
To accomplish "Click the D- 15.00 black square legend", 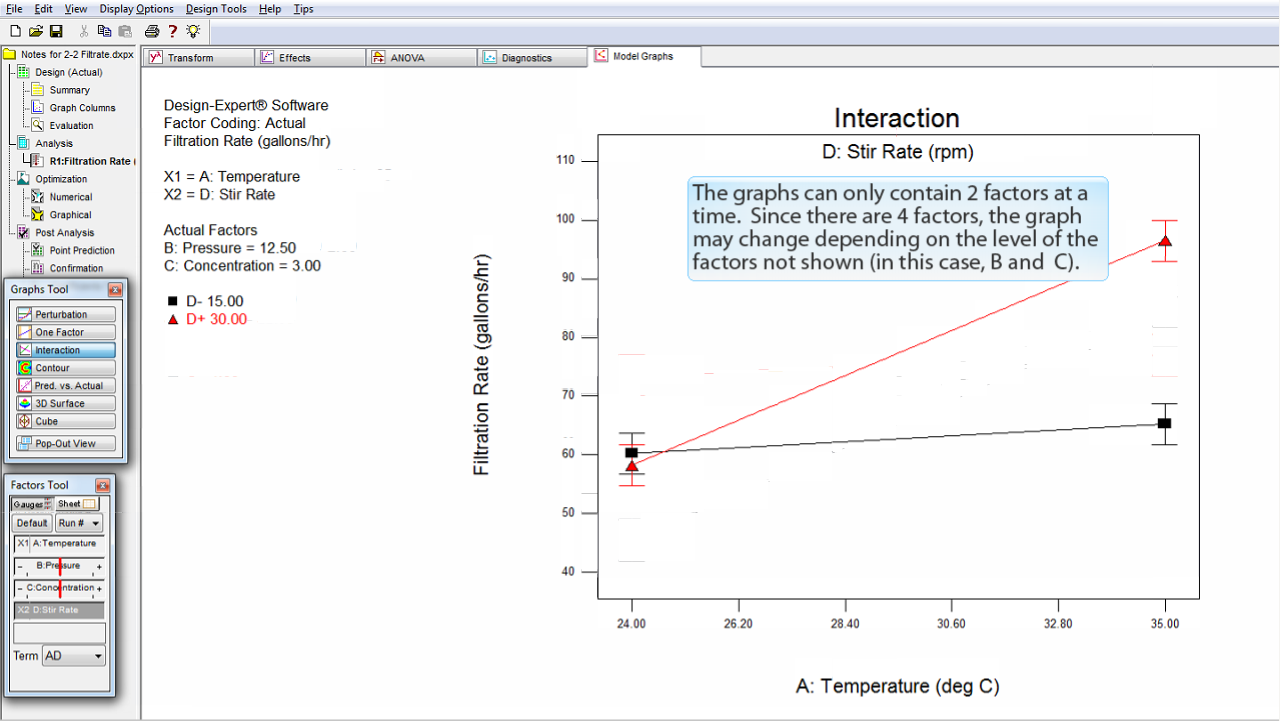I will point(172,301).
